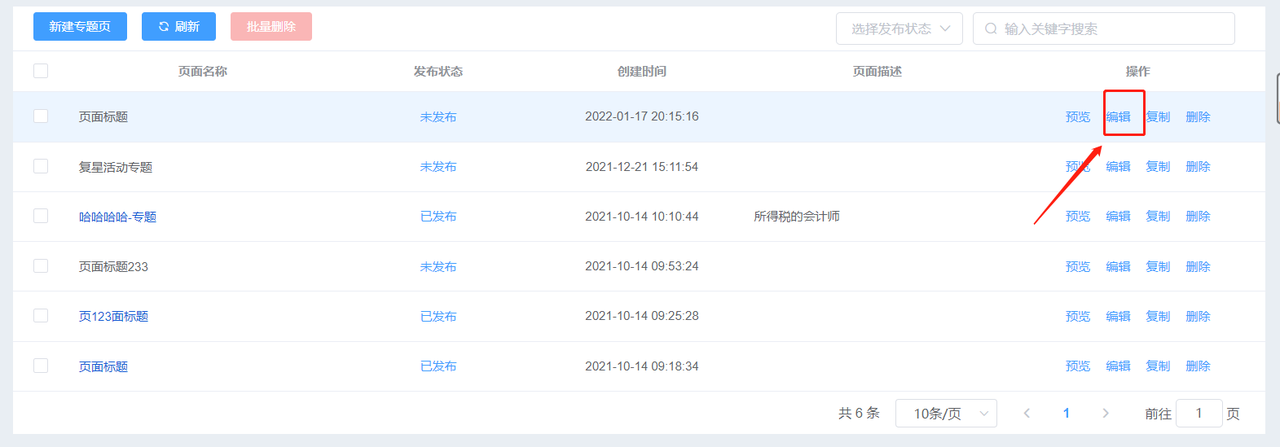Click the 批量删除 button

(271, 27)
